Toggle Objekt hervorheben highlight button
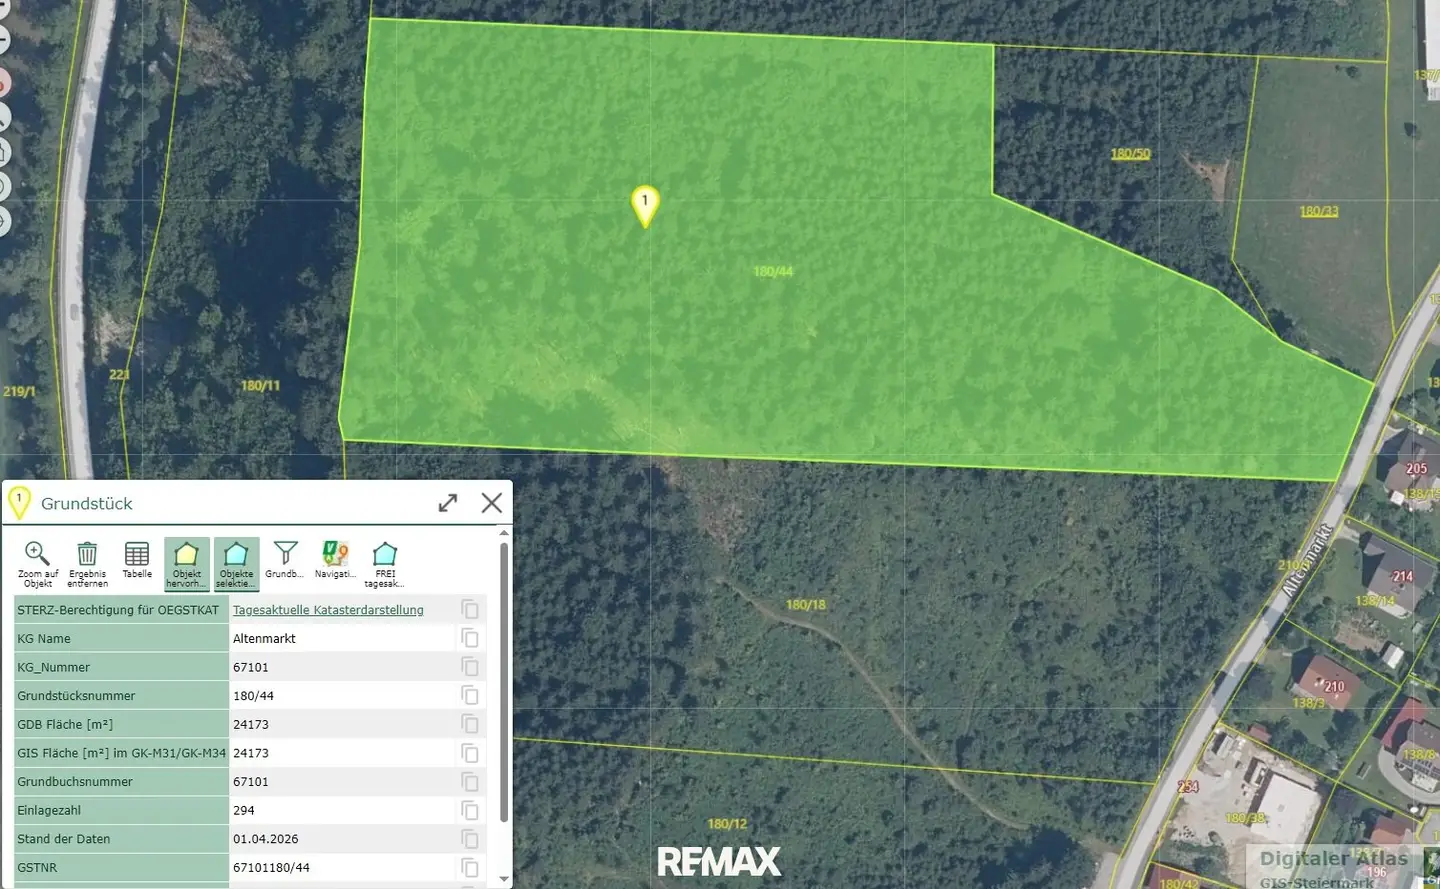The width and height of the screenshot is (1440, 889). tap(187, 564)
